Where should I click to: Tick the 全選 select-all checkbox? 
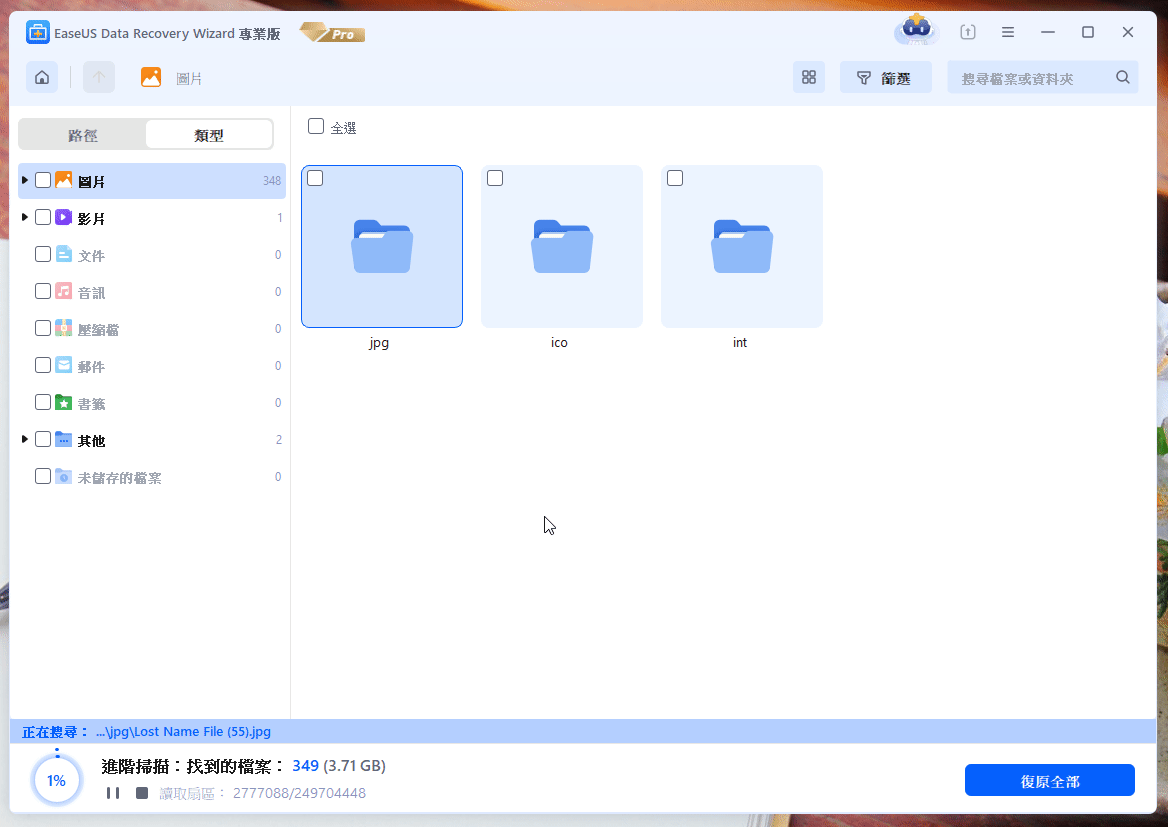pos(316,127)
